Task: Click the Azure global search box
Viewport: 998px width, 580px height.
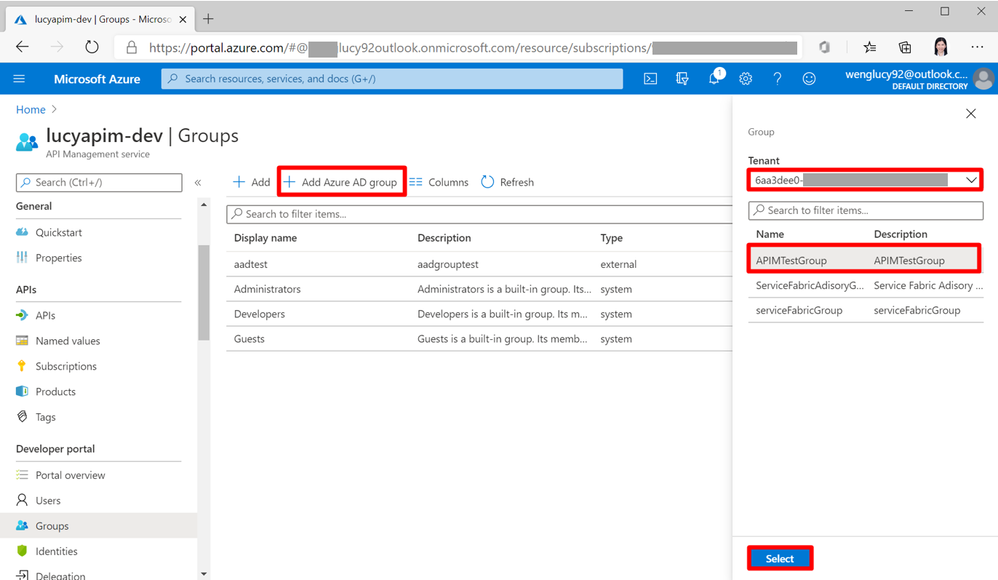Action: click(392, 79)
